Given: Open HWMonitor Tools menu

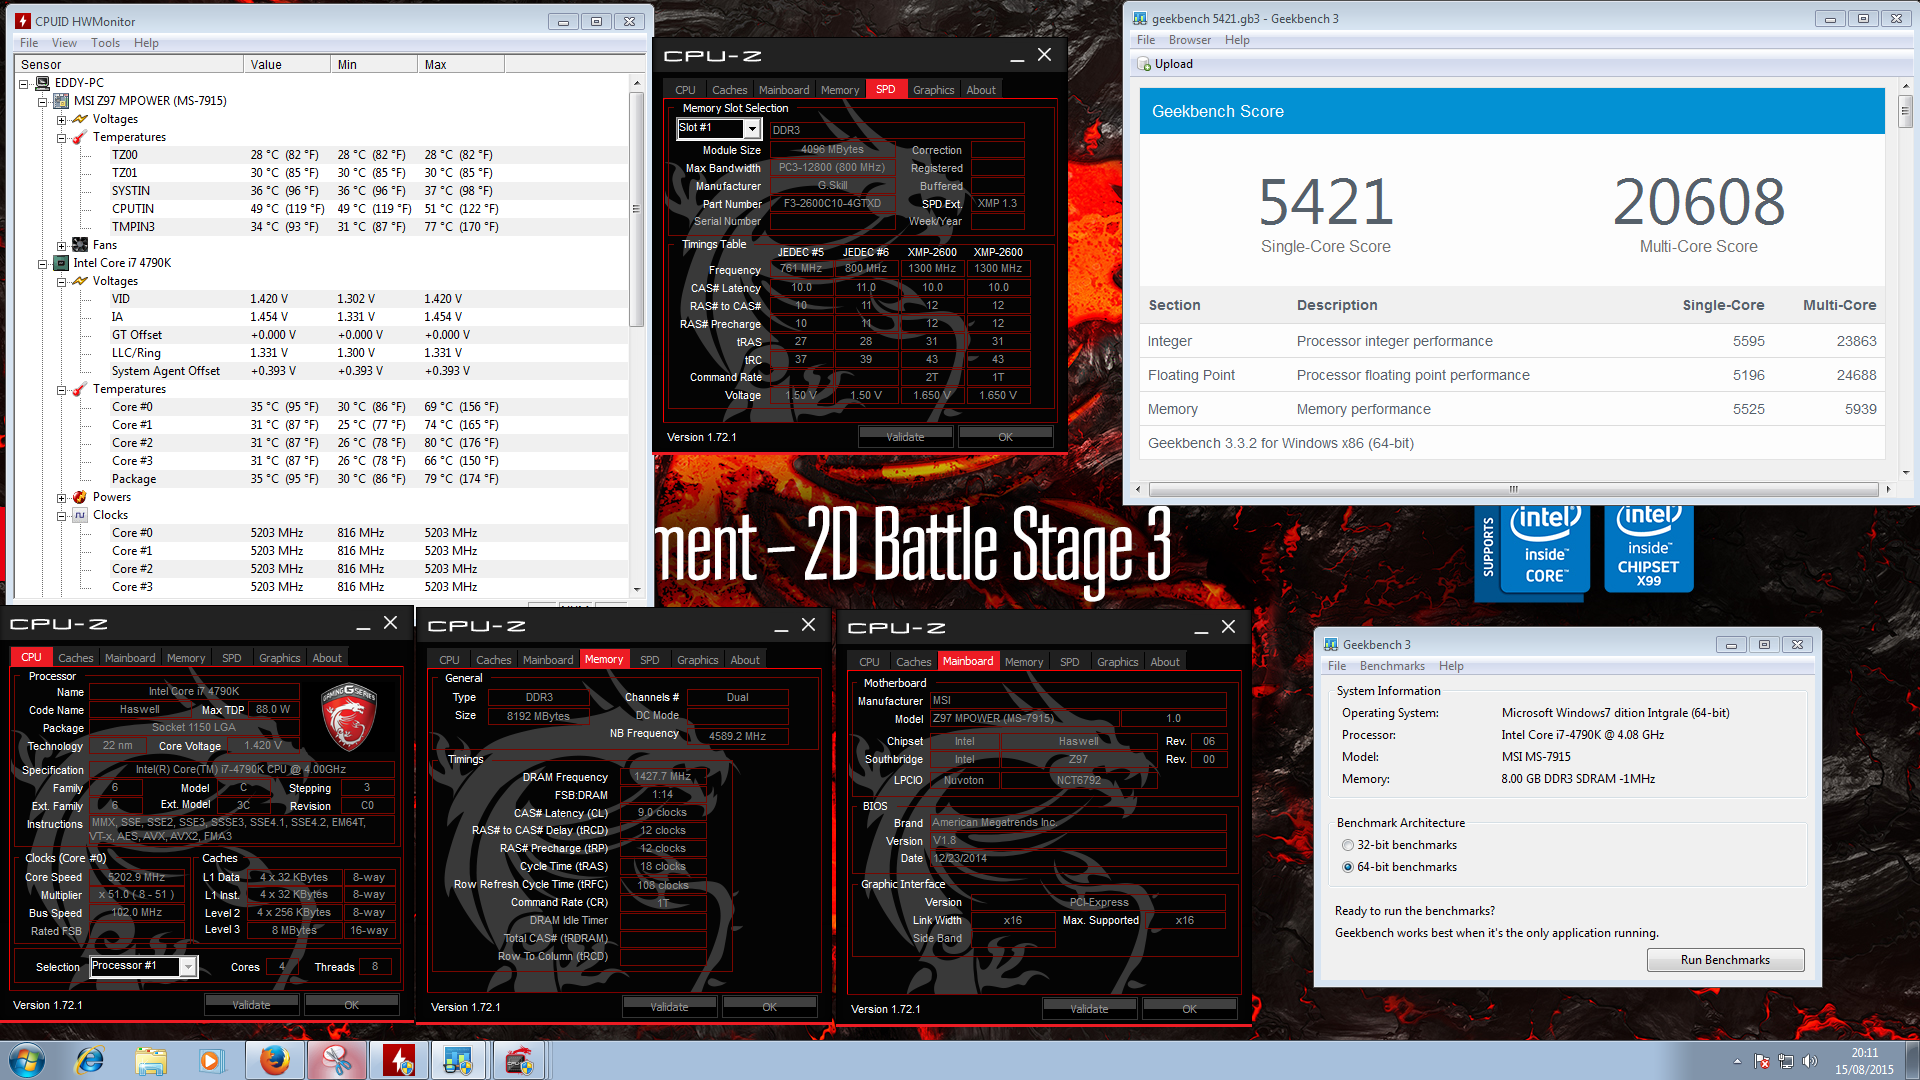Looking at the screenshot, I should [x=105, y=43].
